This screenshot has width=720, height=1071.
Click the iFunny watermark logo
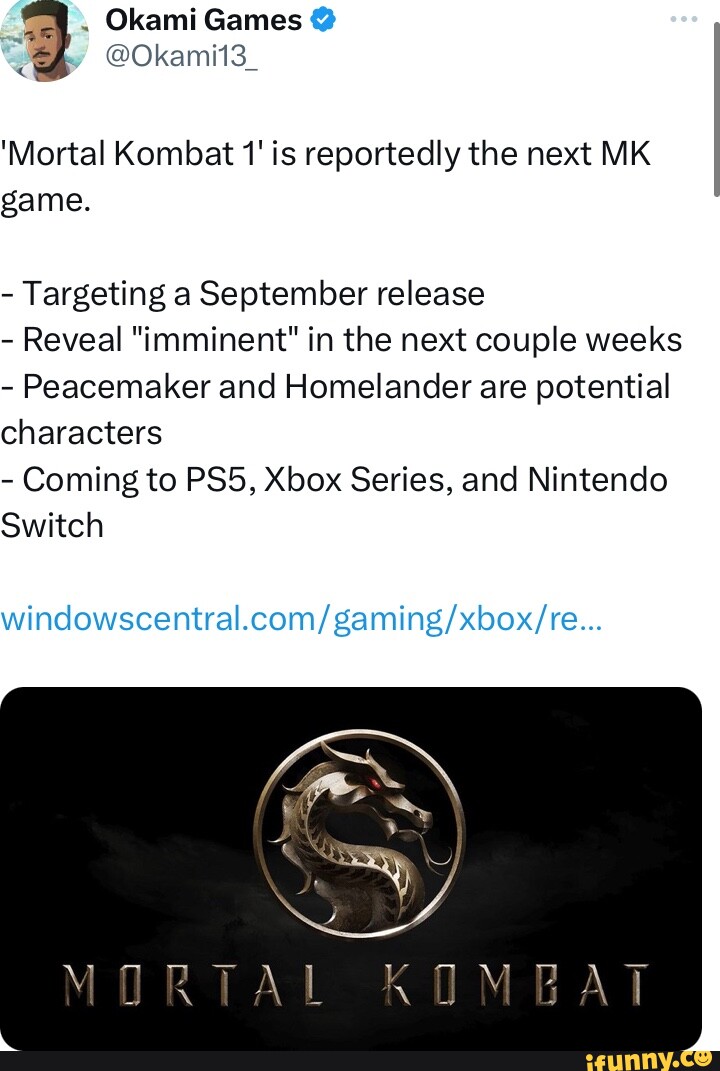pos(659,1056)
